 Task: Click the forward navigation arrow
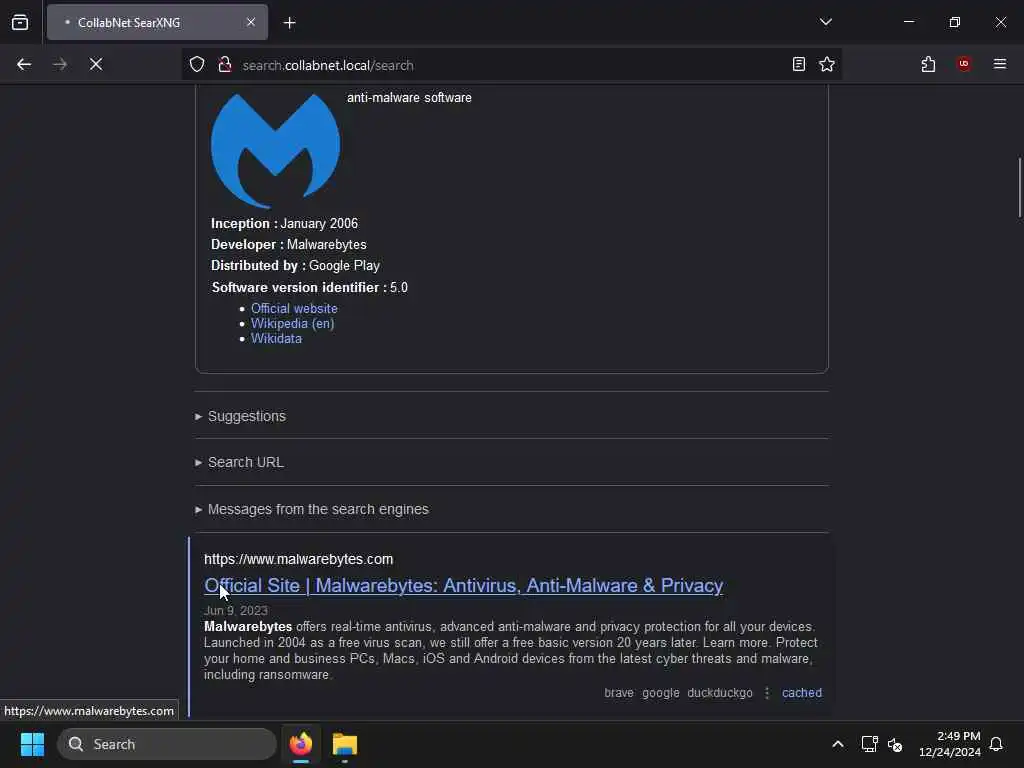(60, 65)
